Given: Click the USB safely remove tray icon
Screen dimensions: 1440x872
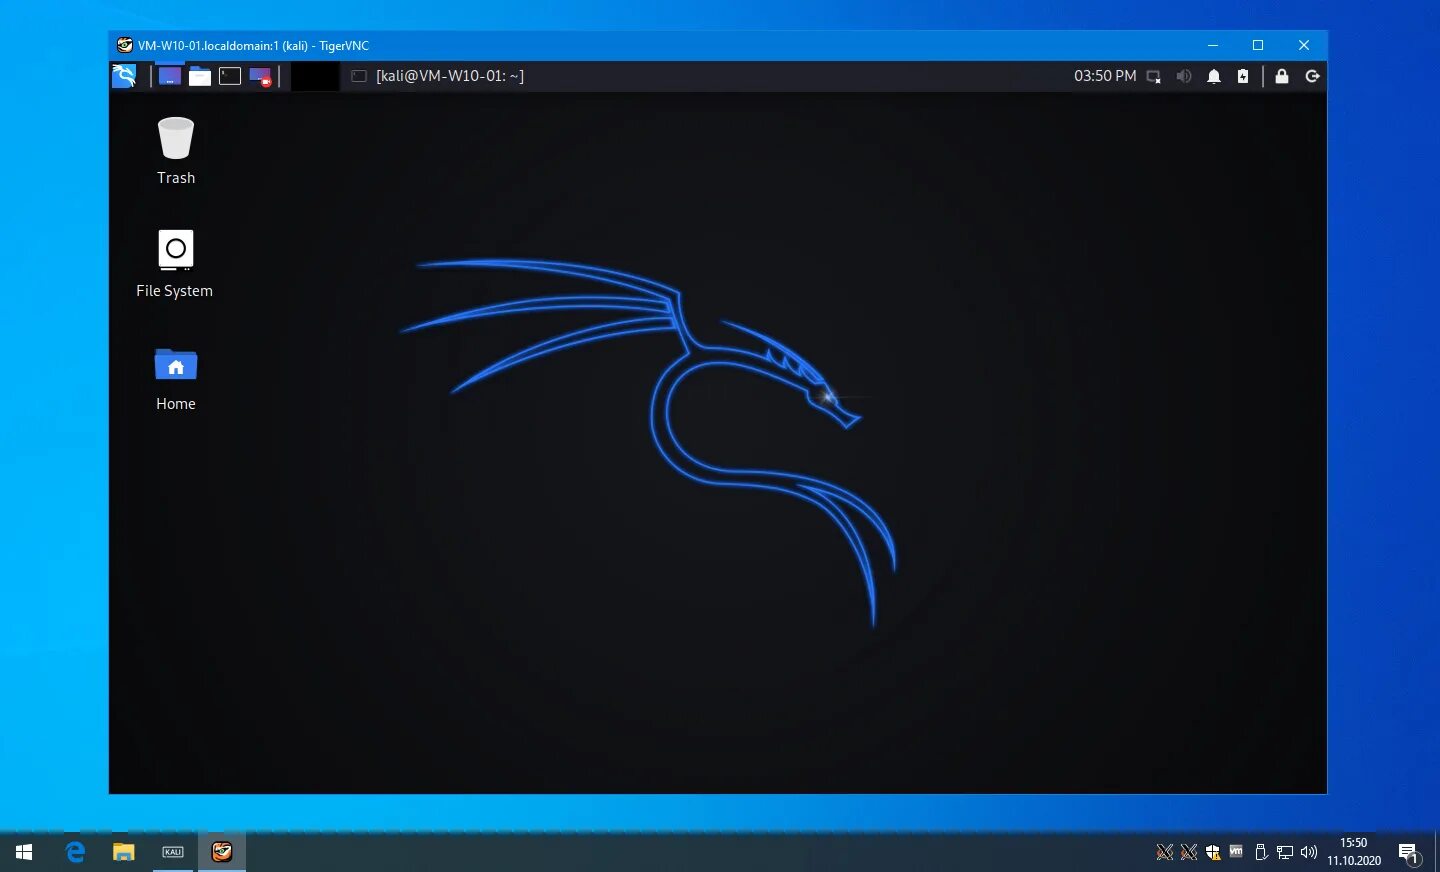Looking at the screenshot, I should point(1261,852).
